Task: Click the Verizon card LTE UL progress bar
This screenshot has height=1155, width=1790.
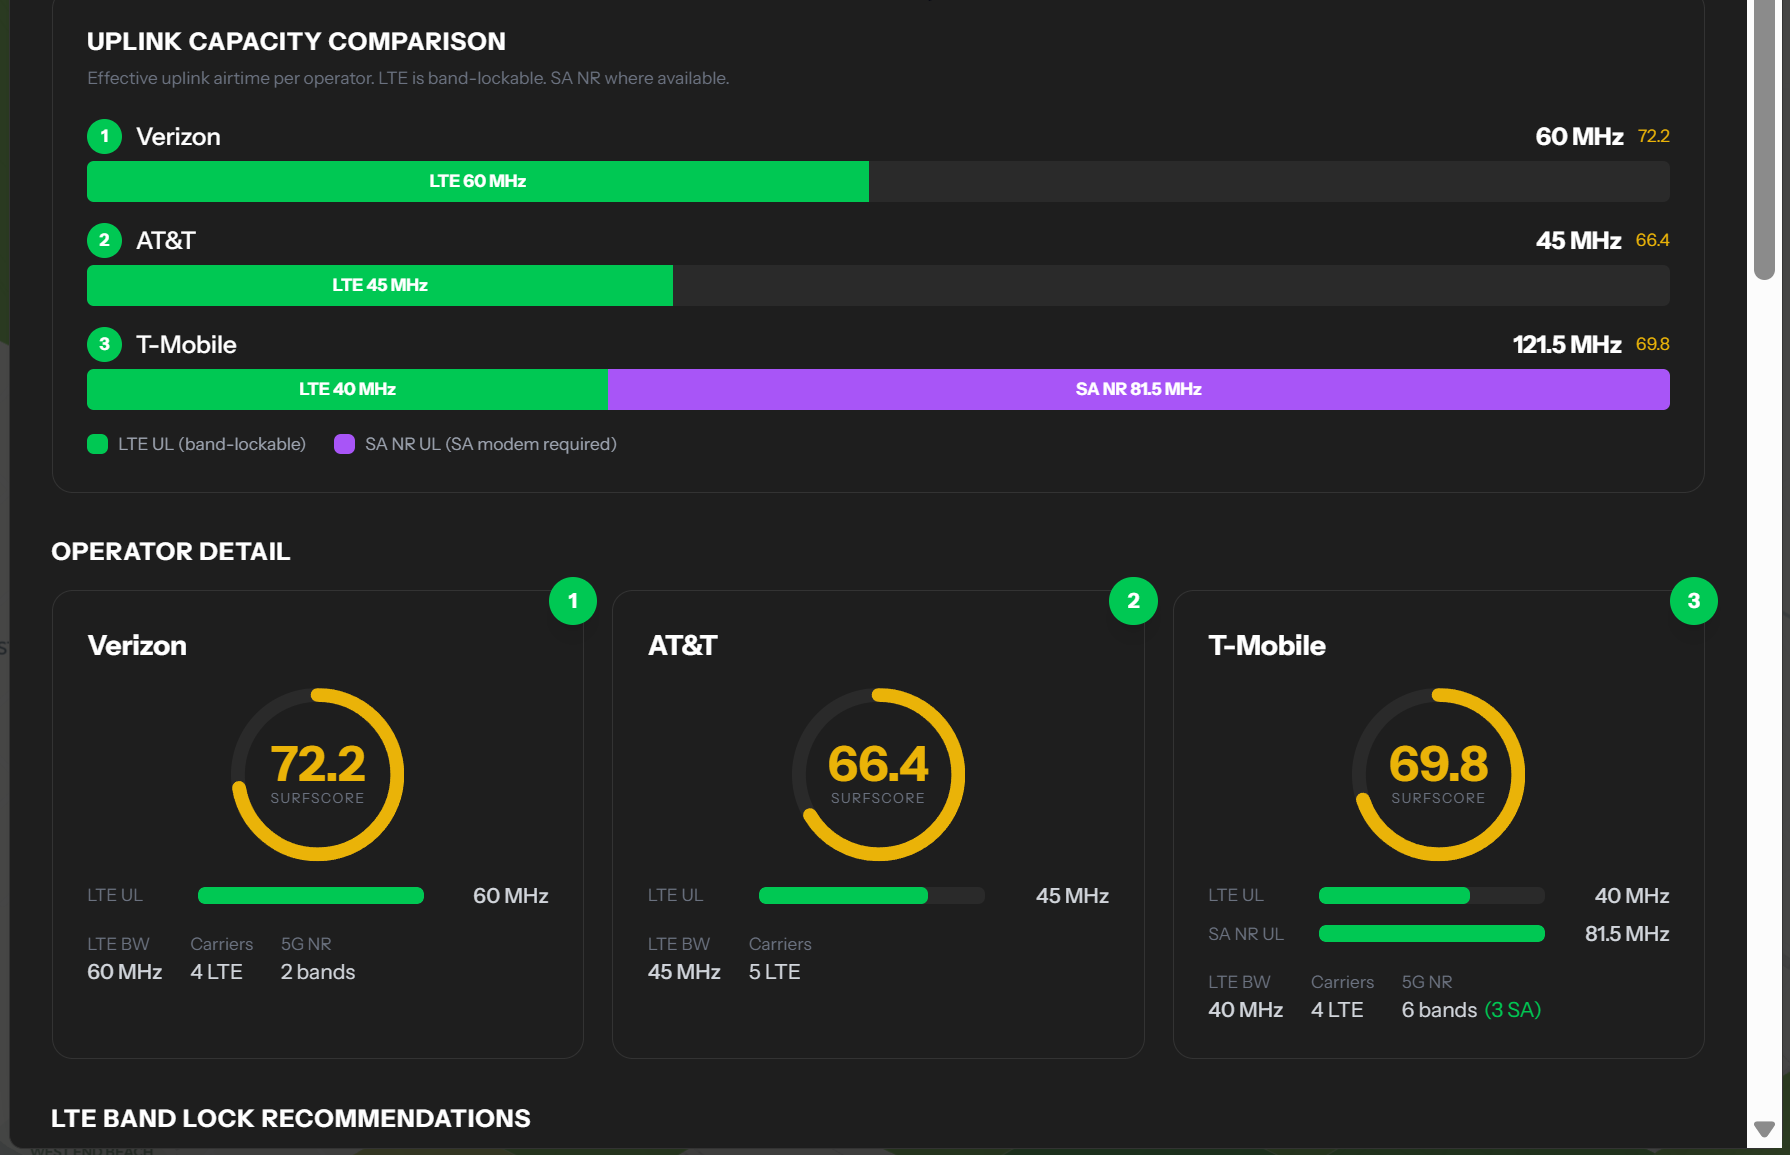Action: (x=311, y=895)
